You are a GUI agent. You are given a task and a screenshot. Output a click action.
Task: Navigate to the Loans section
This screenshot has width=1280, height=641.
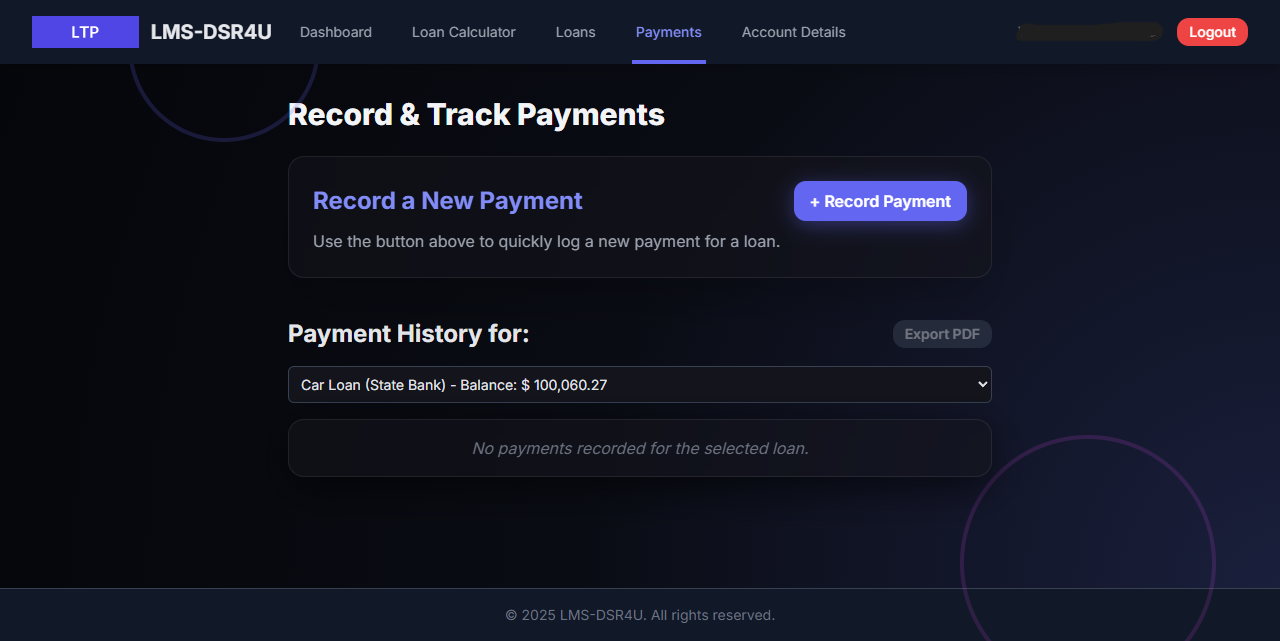point(575,32)
